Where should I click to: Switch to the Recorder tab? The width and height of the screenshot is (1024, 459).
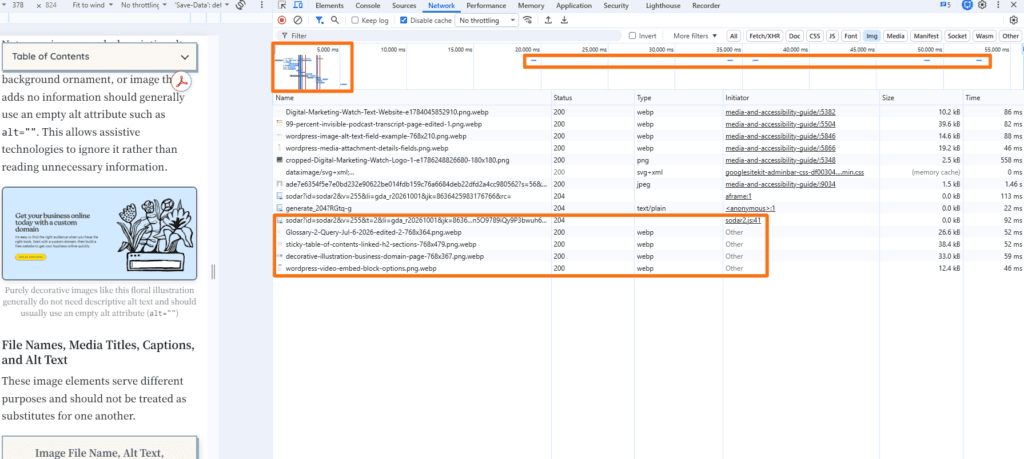[706, 6]
